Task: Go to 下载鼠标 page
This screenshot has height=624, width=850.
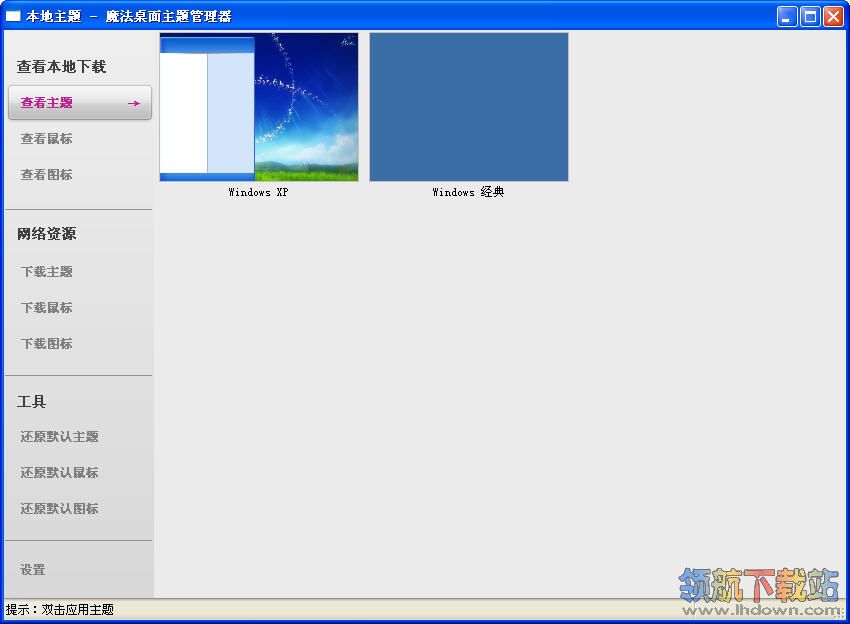Action: click(x=47, y=307)
